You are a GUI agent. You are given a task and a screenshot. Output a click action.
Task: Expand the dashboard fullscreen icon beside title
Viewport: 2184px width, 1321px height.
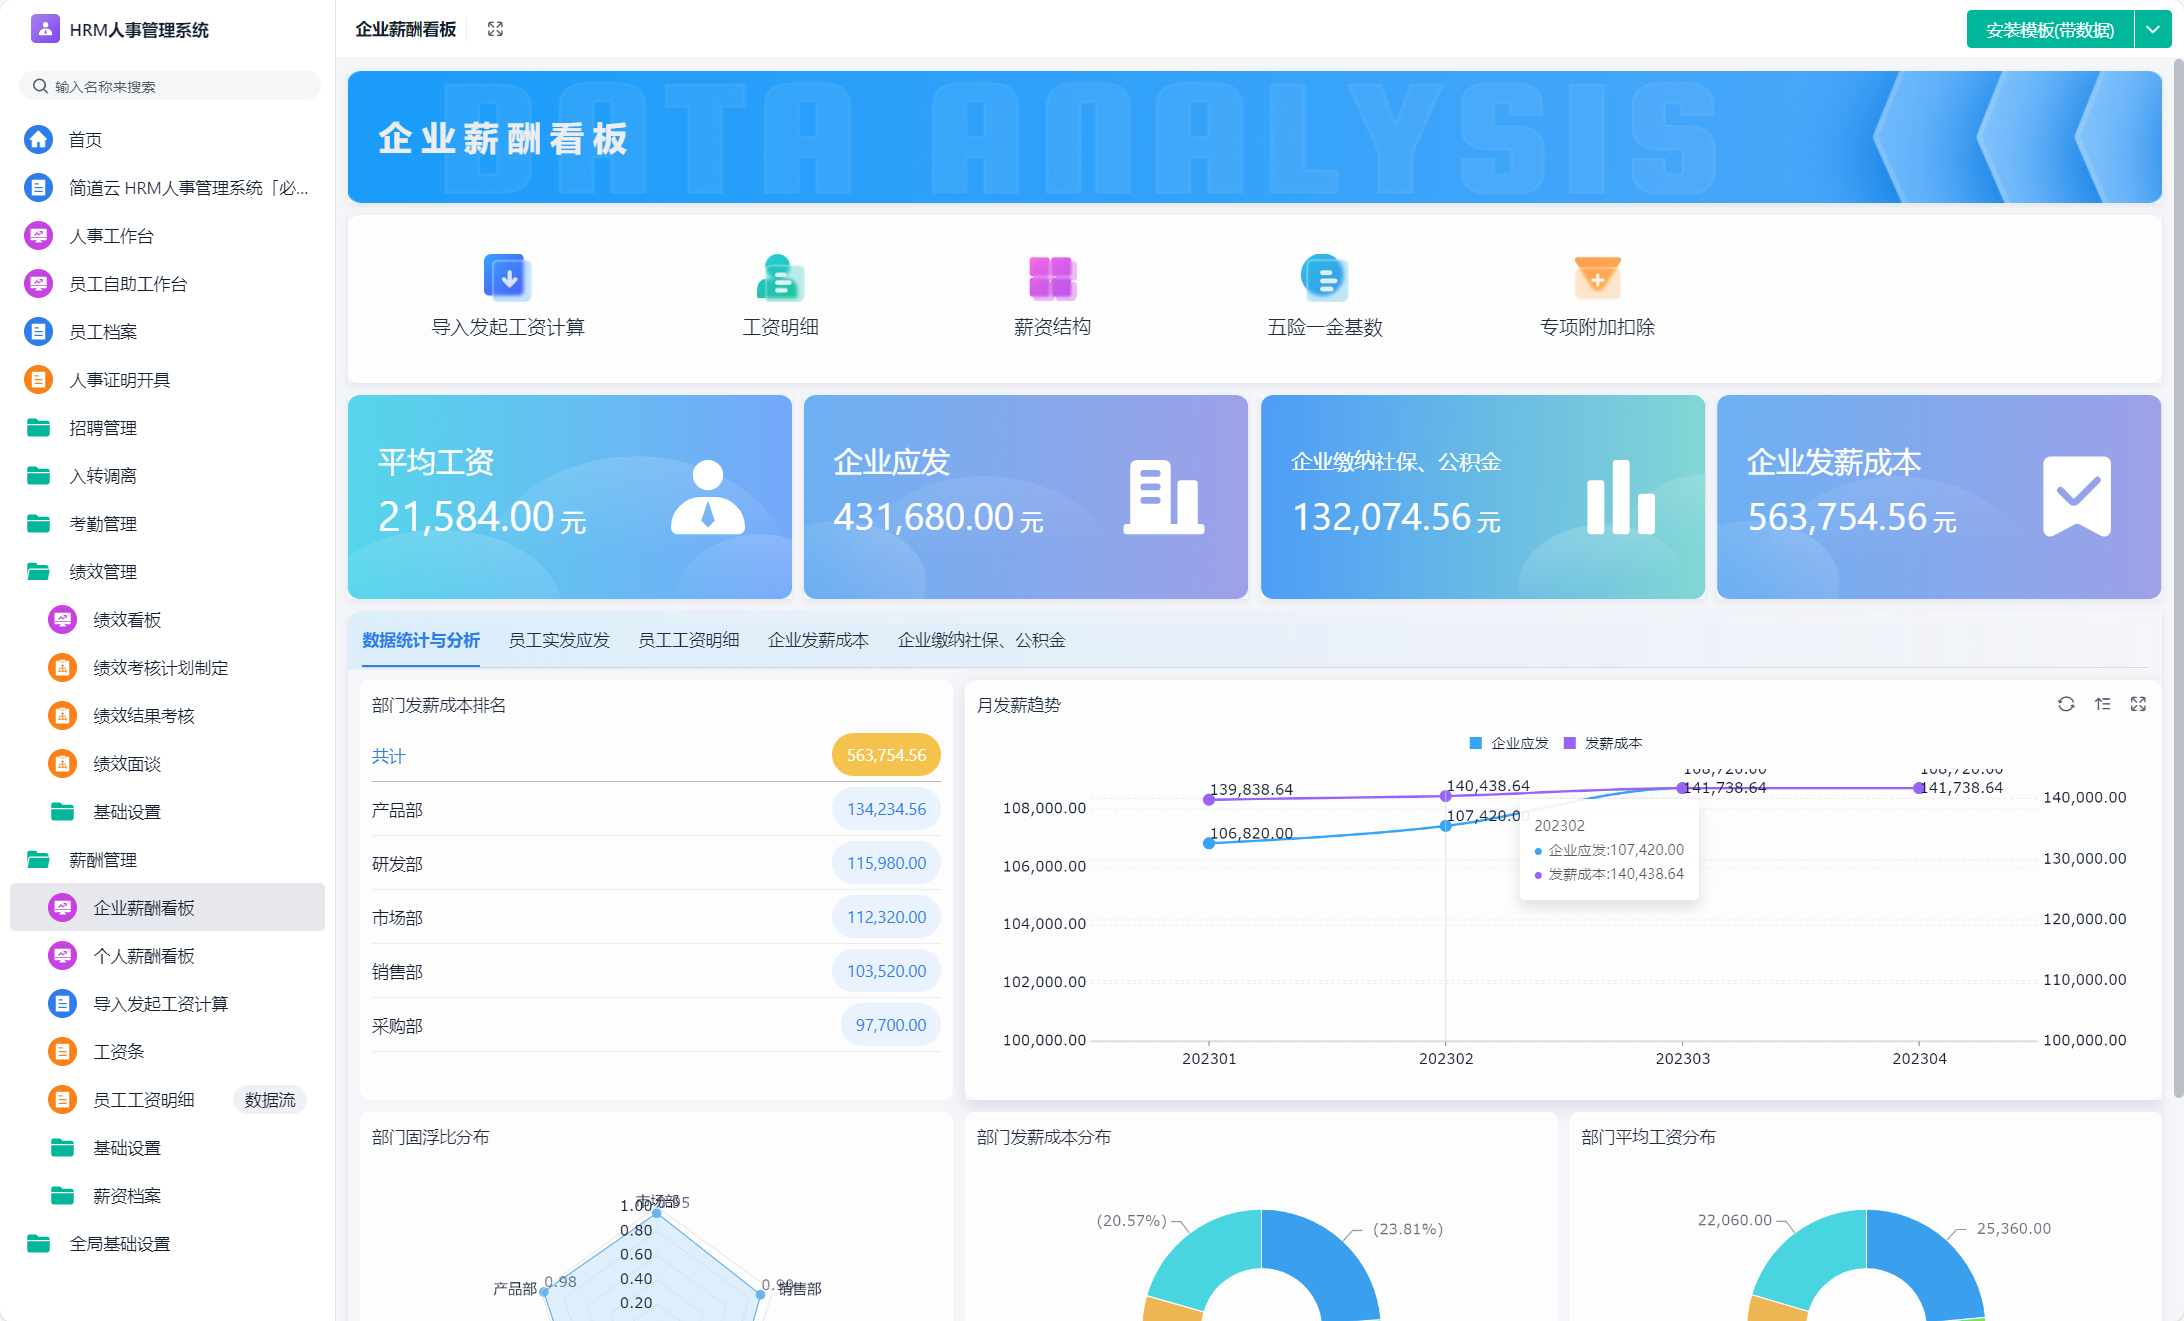[x=495, y=29]
